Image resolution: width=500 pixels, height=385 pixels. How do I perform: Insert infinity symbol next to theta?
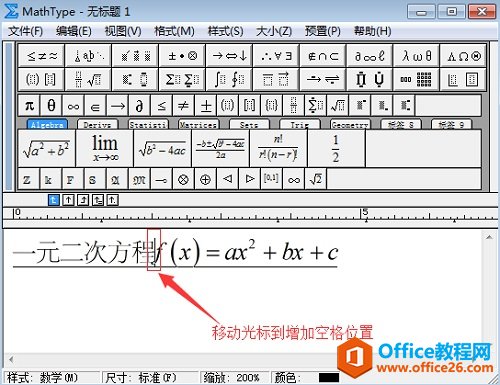pos(73,106)
